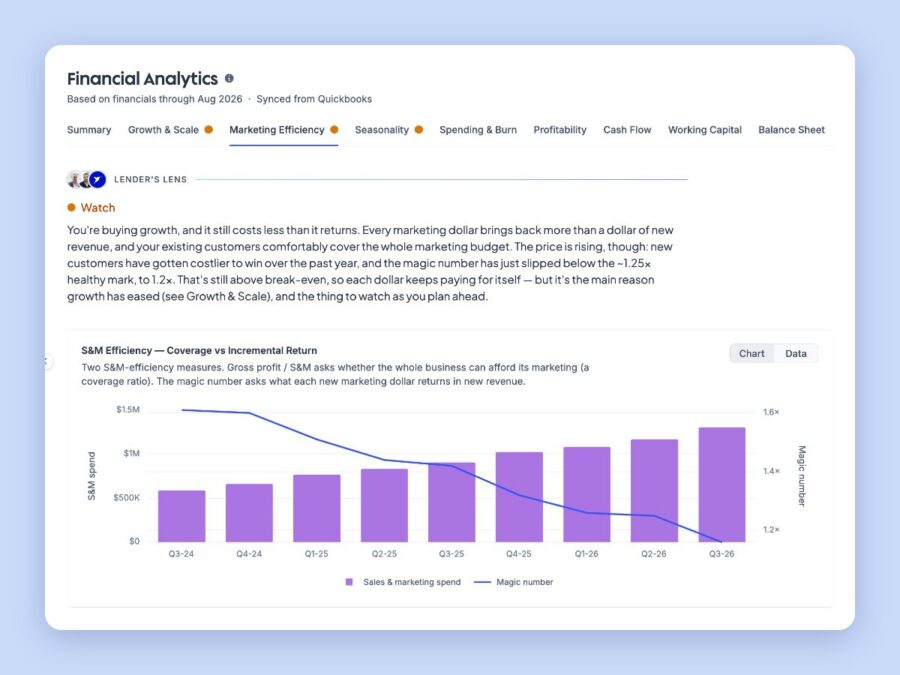
Task: Click the orange dot on Seasonality tab
Action: pyautogui.click(x=419, y=129)
